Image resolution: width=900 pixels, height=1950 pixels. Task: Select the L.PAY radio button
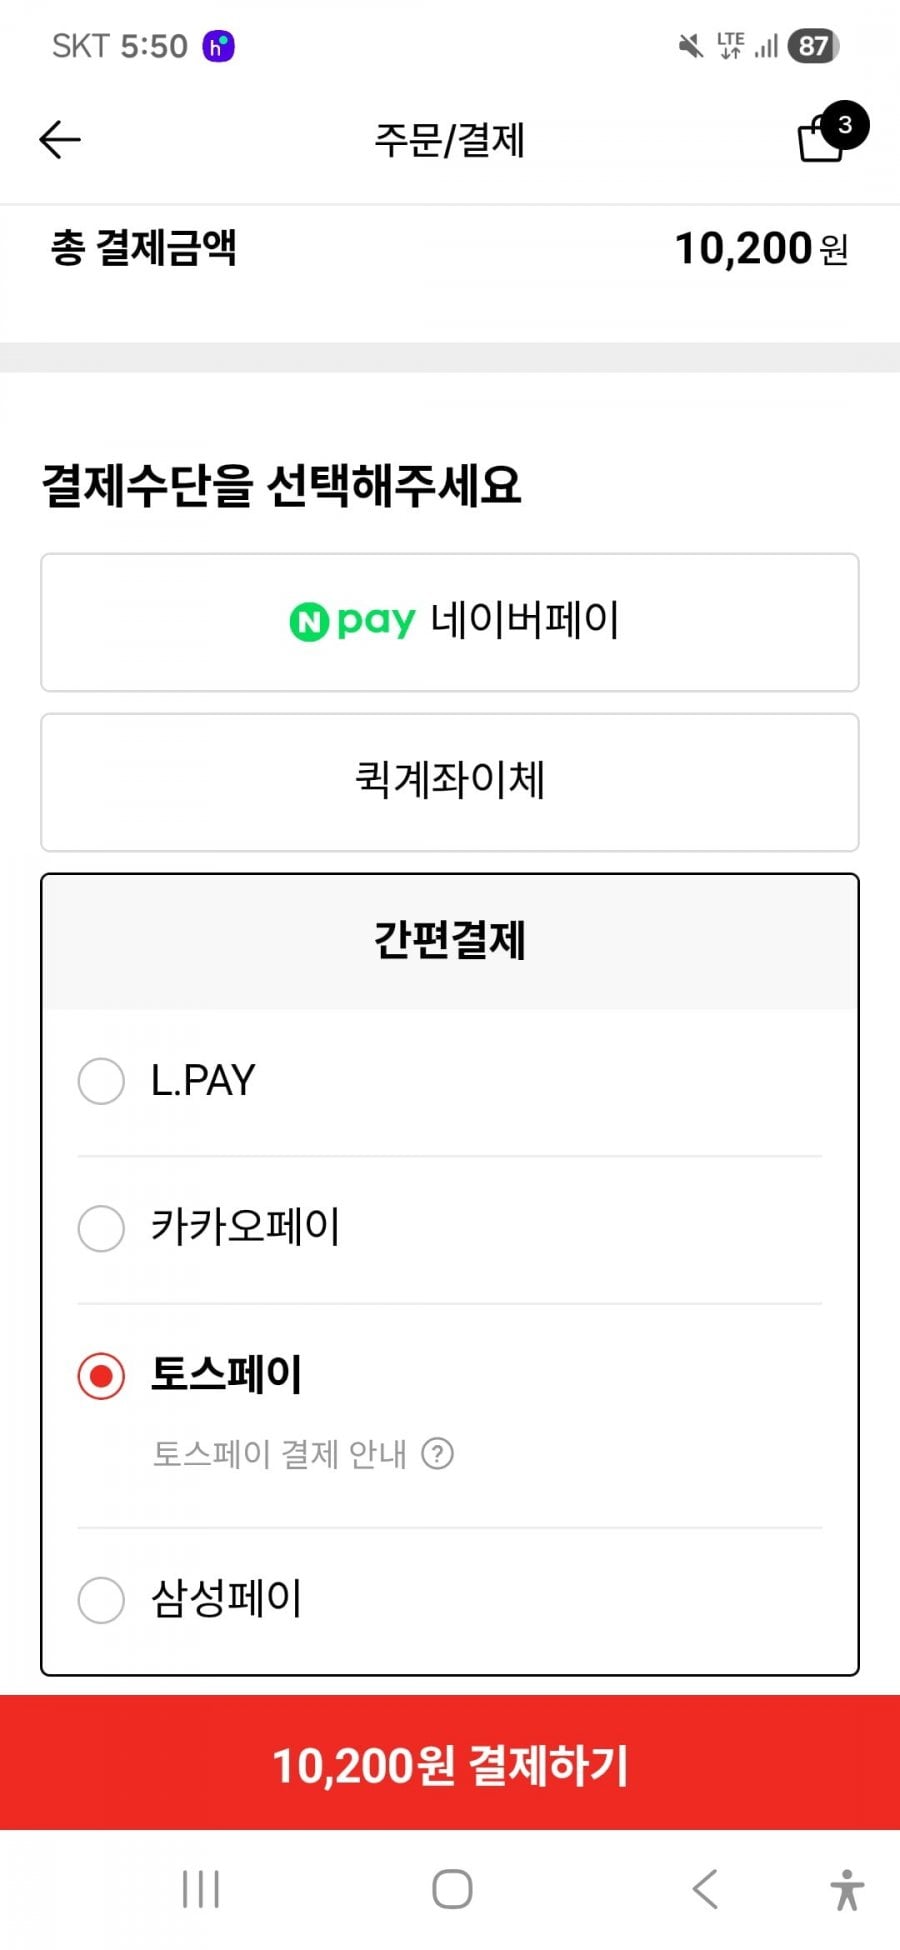tap(101, 1081)
